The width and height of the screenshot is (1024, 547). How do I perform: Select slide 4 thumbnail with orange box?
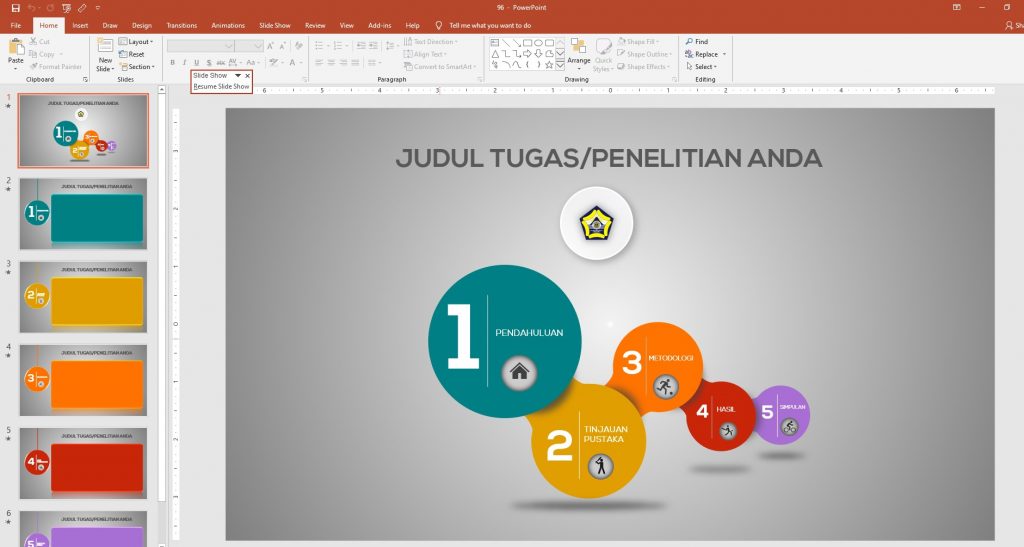(84, 381)
